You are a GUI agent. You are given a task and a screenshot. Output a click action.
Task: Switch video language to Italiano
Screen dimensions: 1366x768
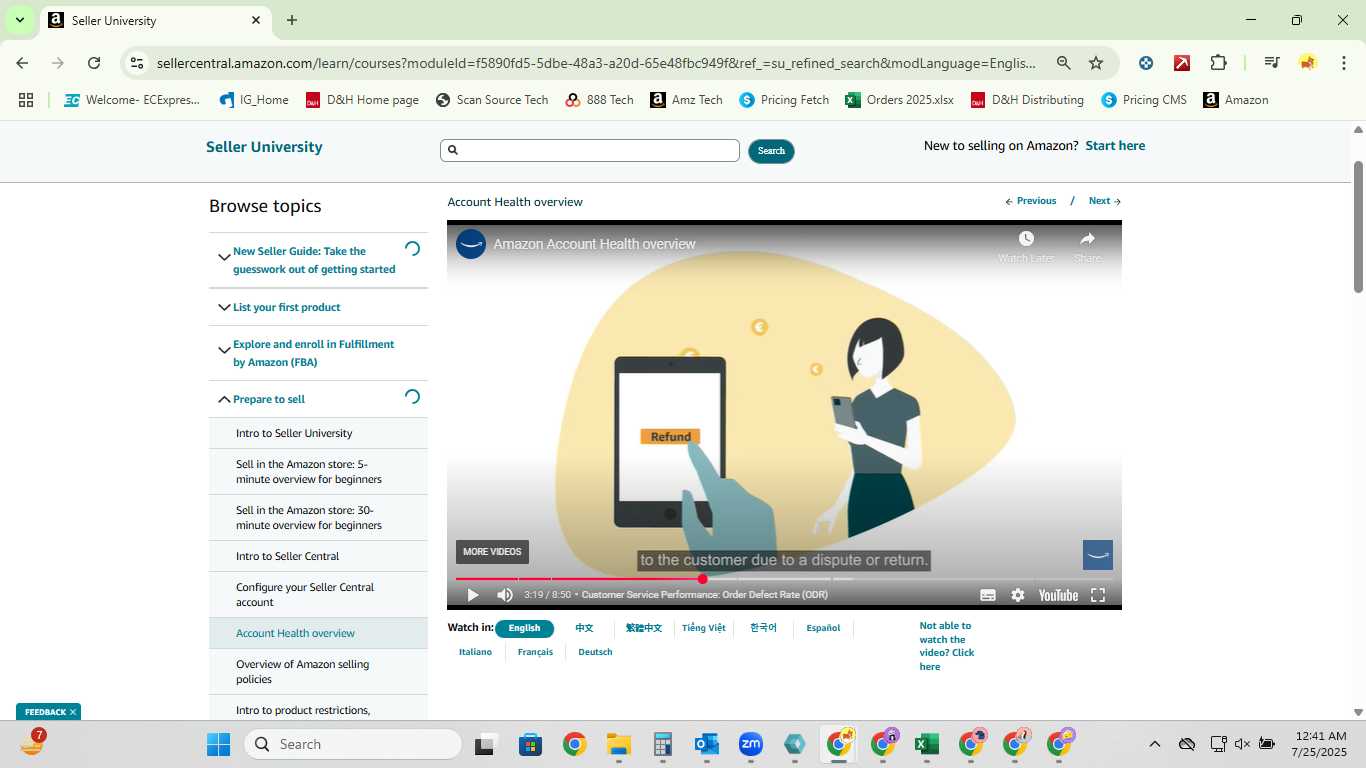475,652
